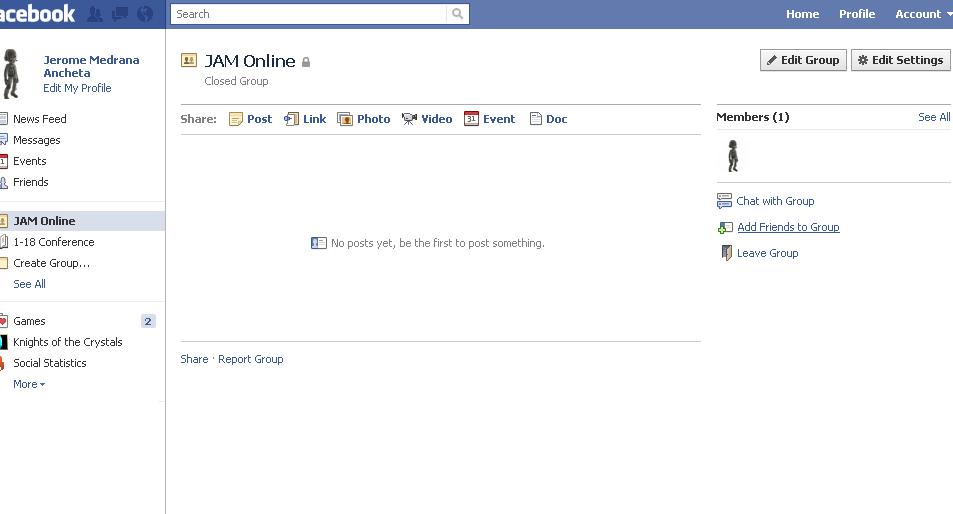
Task: Click the JAM Online group icon beside title
Action: (x=189, y=60)
